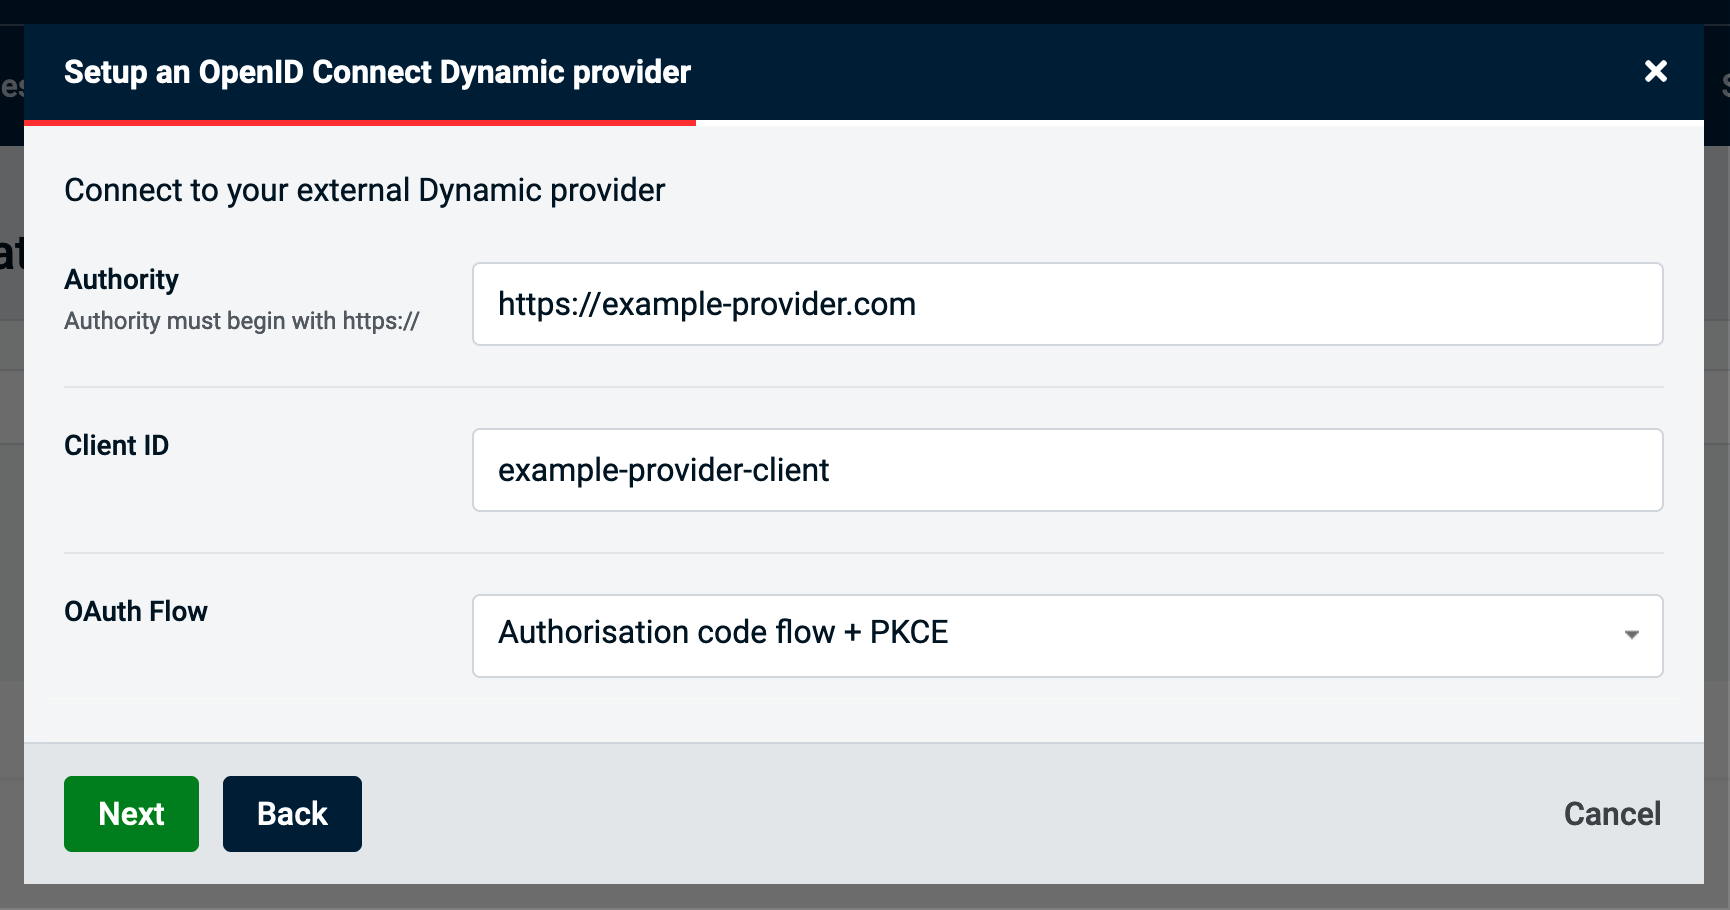The width and height of the screenshot is (1730, 910).
Task: Click the 'https://example-provider.com' text in Authority
Action: [707, 304]
